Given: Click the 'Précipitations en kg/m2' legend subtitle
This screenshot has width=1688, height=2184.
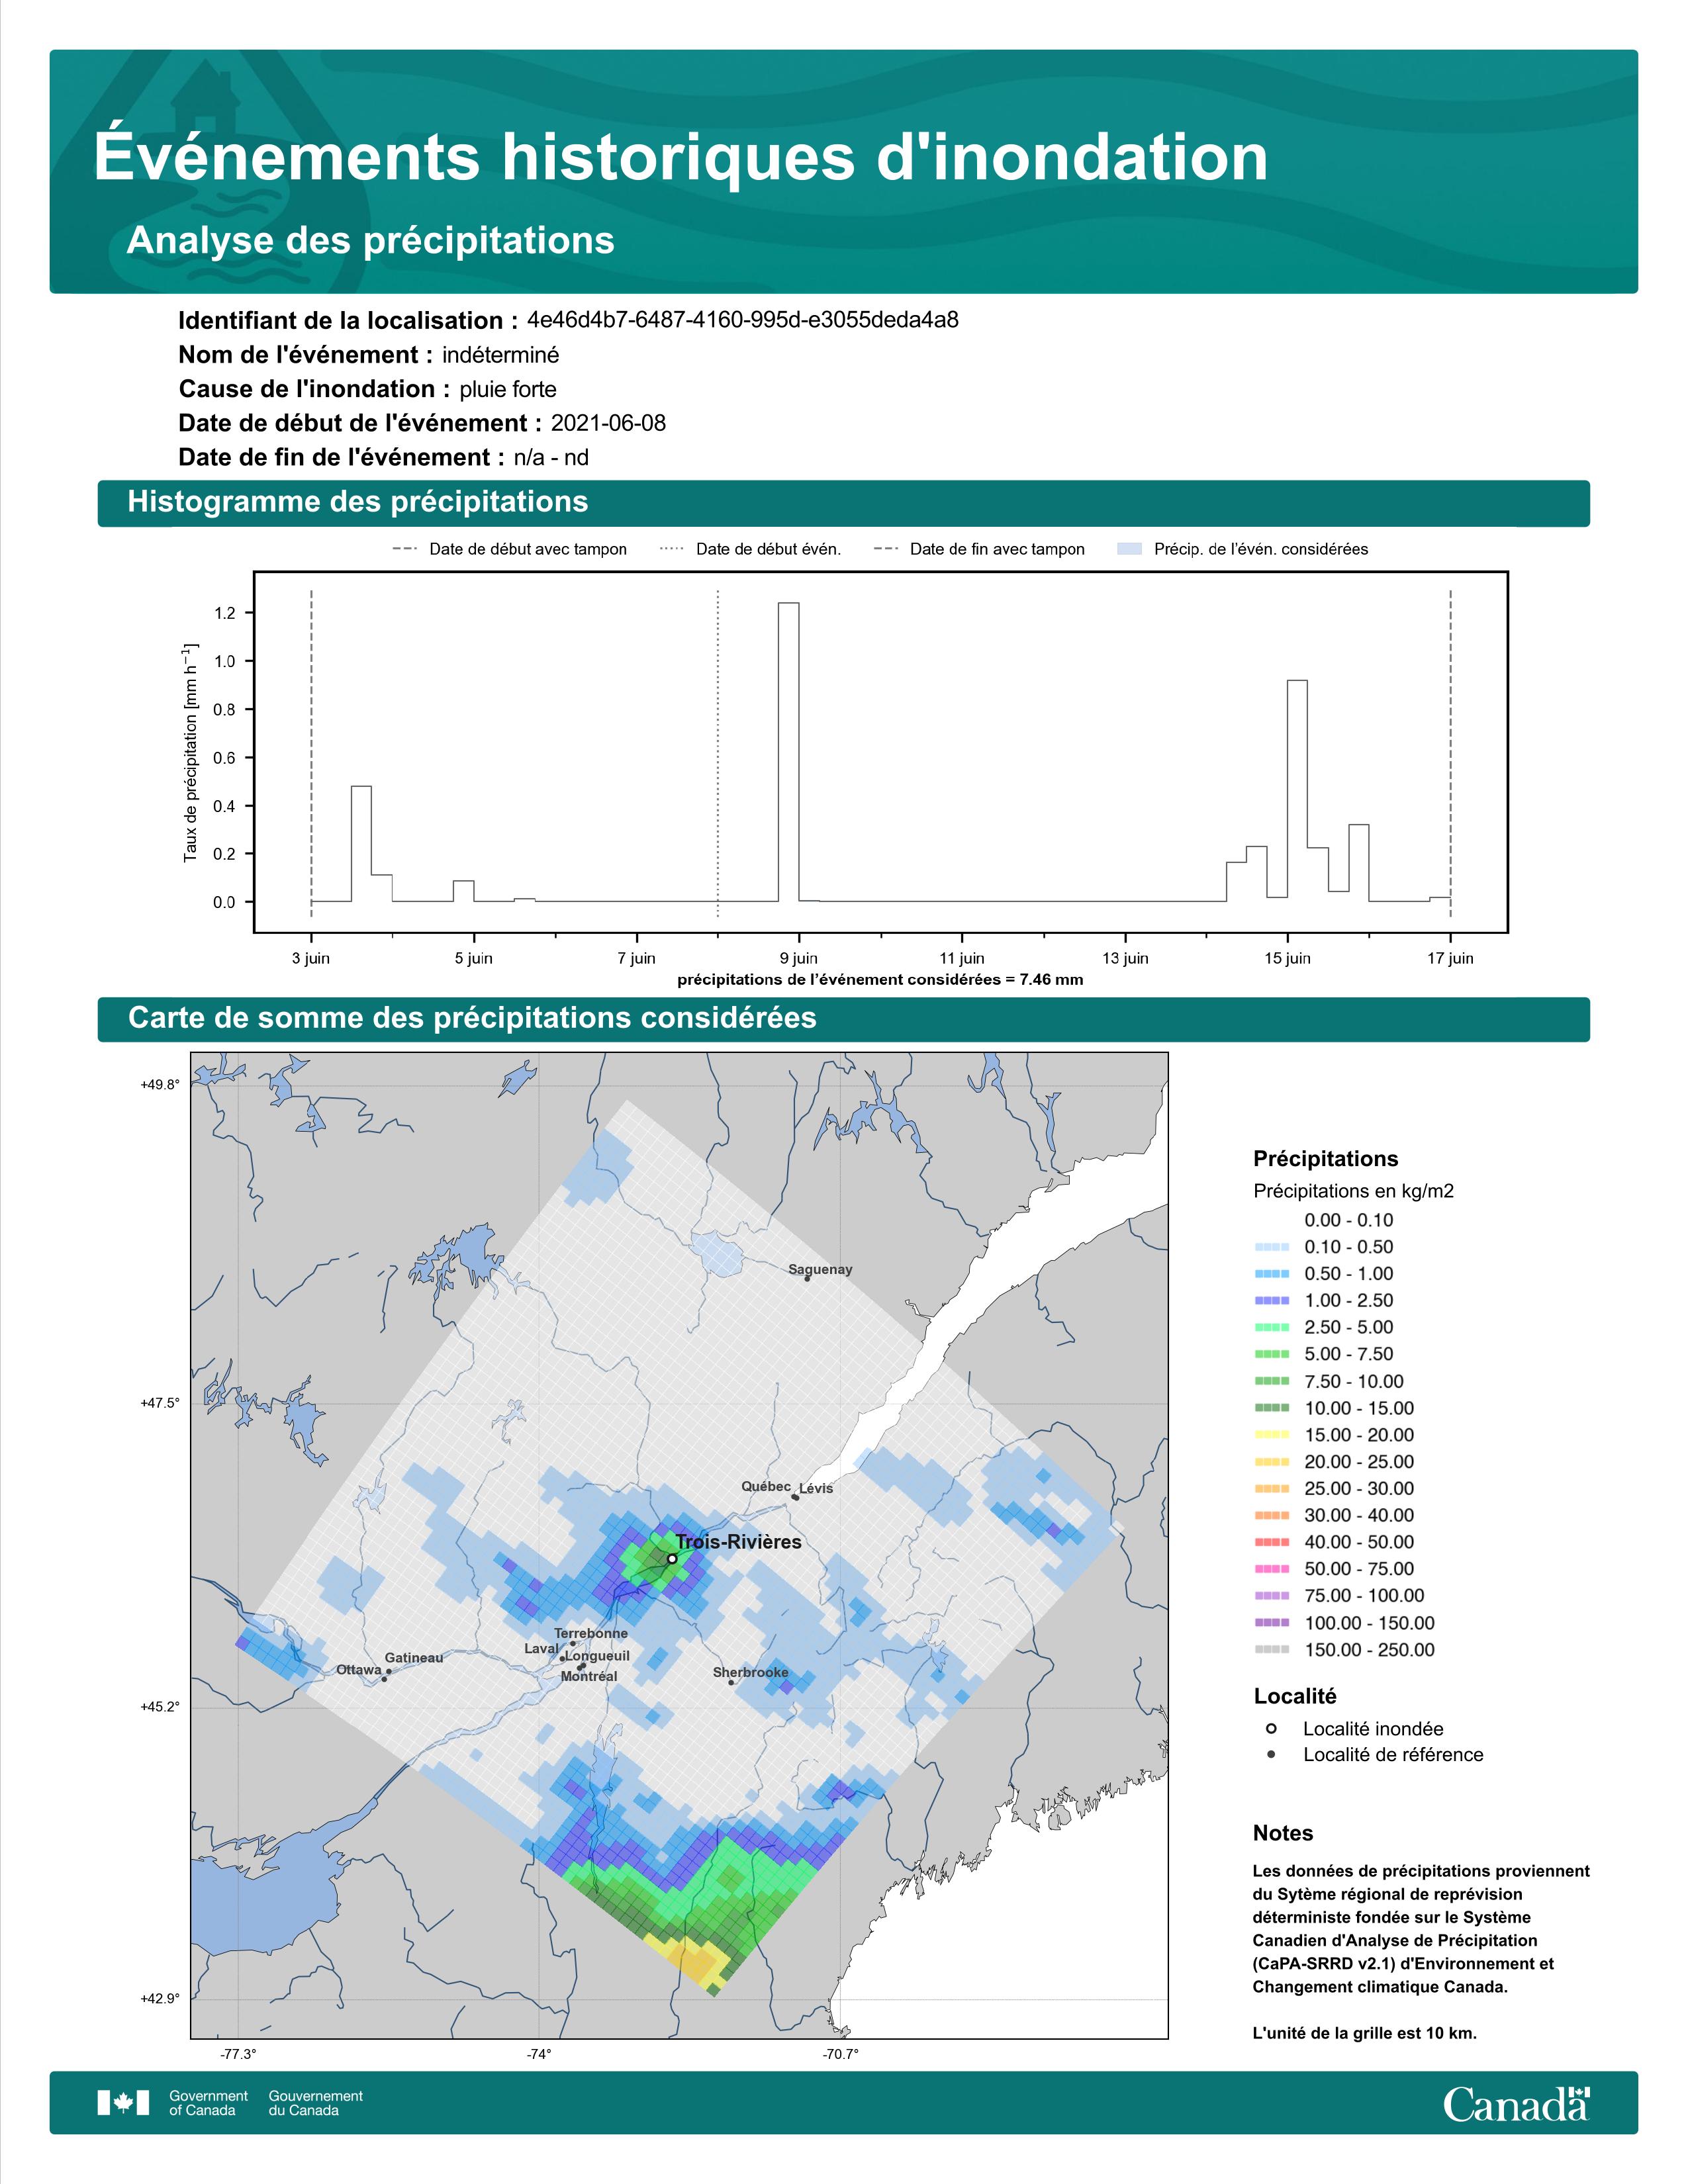Looking at the screenshot, I should click(1353, 1190).
